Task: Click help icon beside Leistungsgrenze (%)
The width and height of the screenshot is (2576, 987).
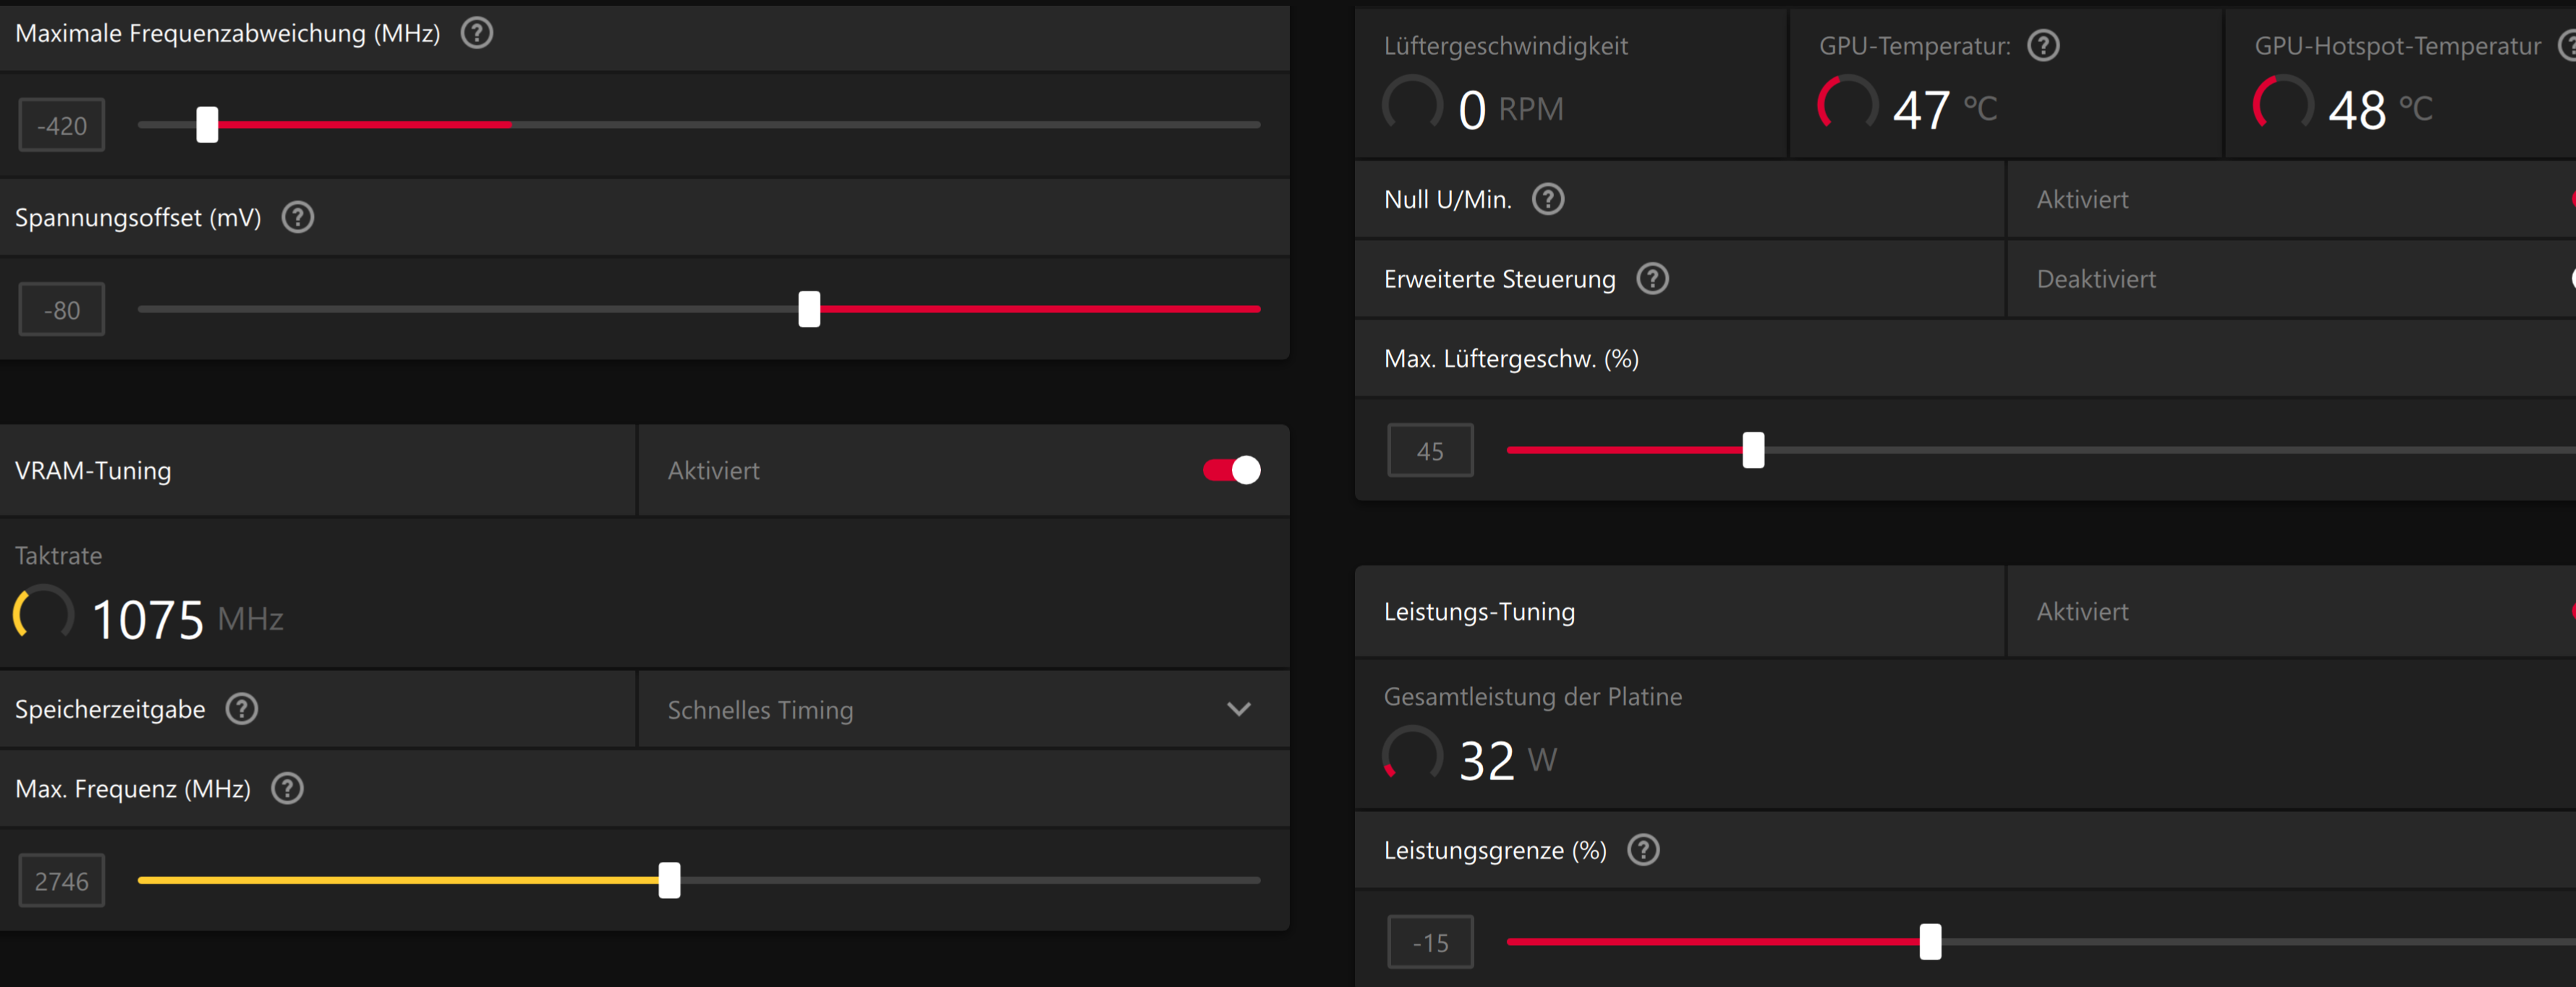Action: click(x=1643, y=850)
